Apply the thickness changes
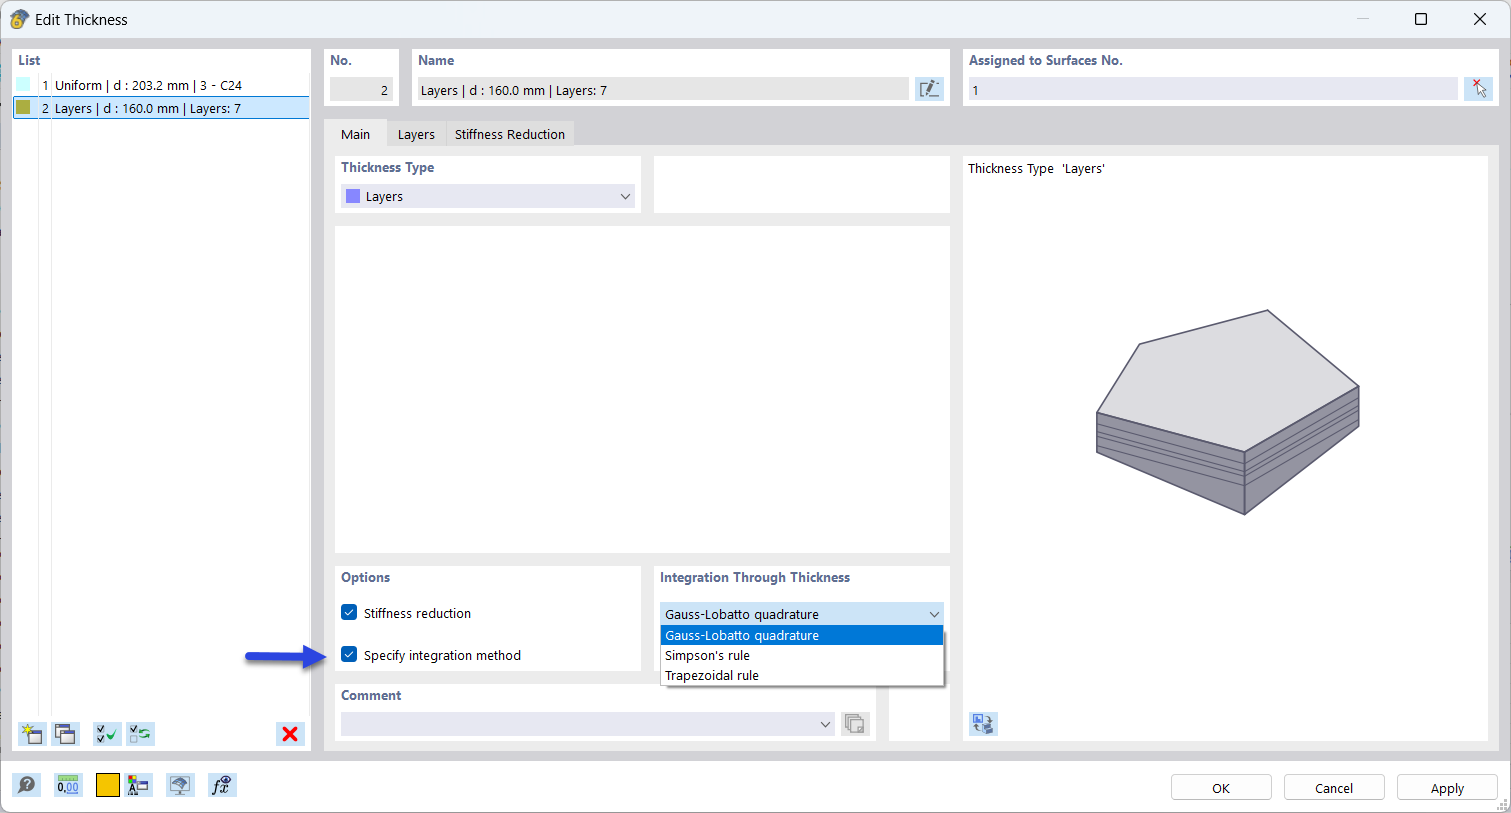The image size is (1511, 813). tap(1447, 787)
